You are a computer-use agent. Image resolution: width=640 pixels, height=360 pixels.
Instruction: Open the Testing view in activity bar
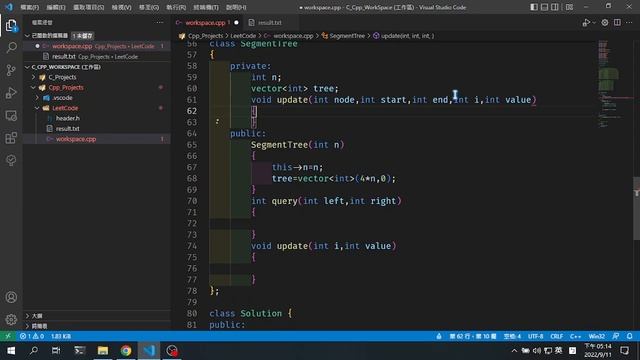(x=11, y=160)
